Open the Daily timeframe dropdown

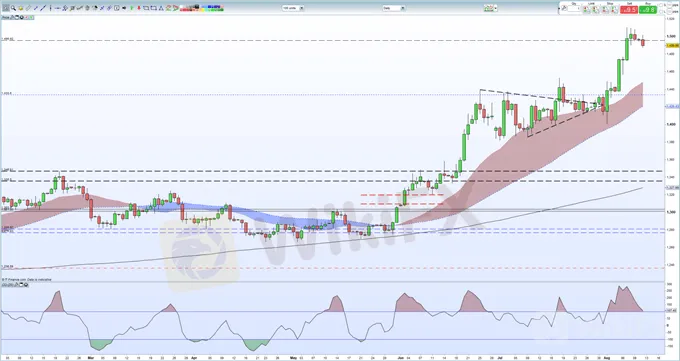point(394,8)
